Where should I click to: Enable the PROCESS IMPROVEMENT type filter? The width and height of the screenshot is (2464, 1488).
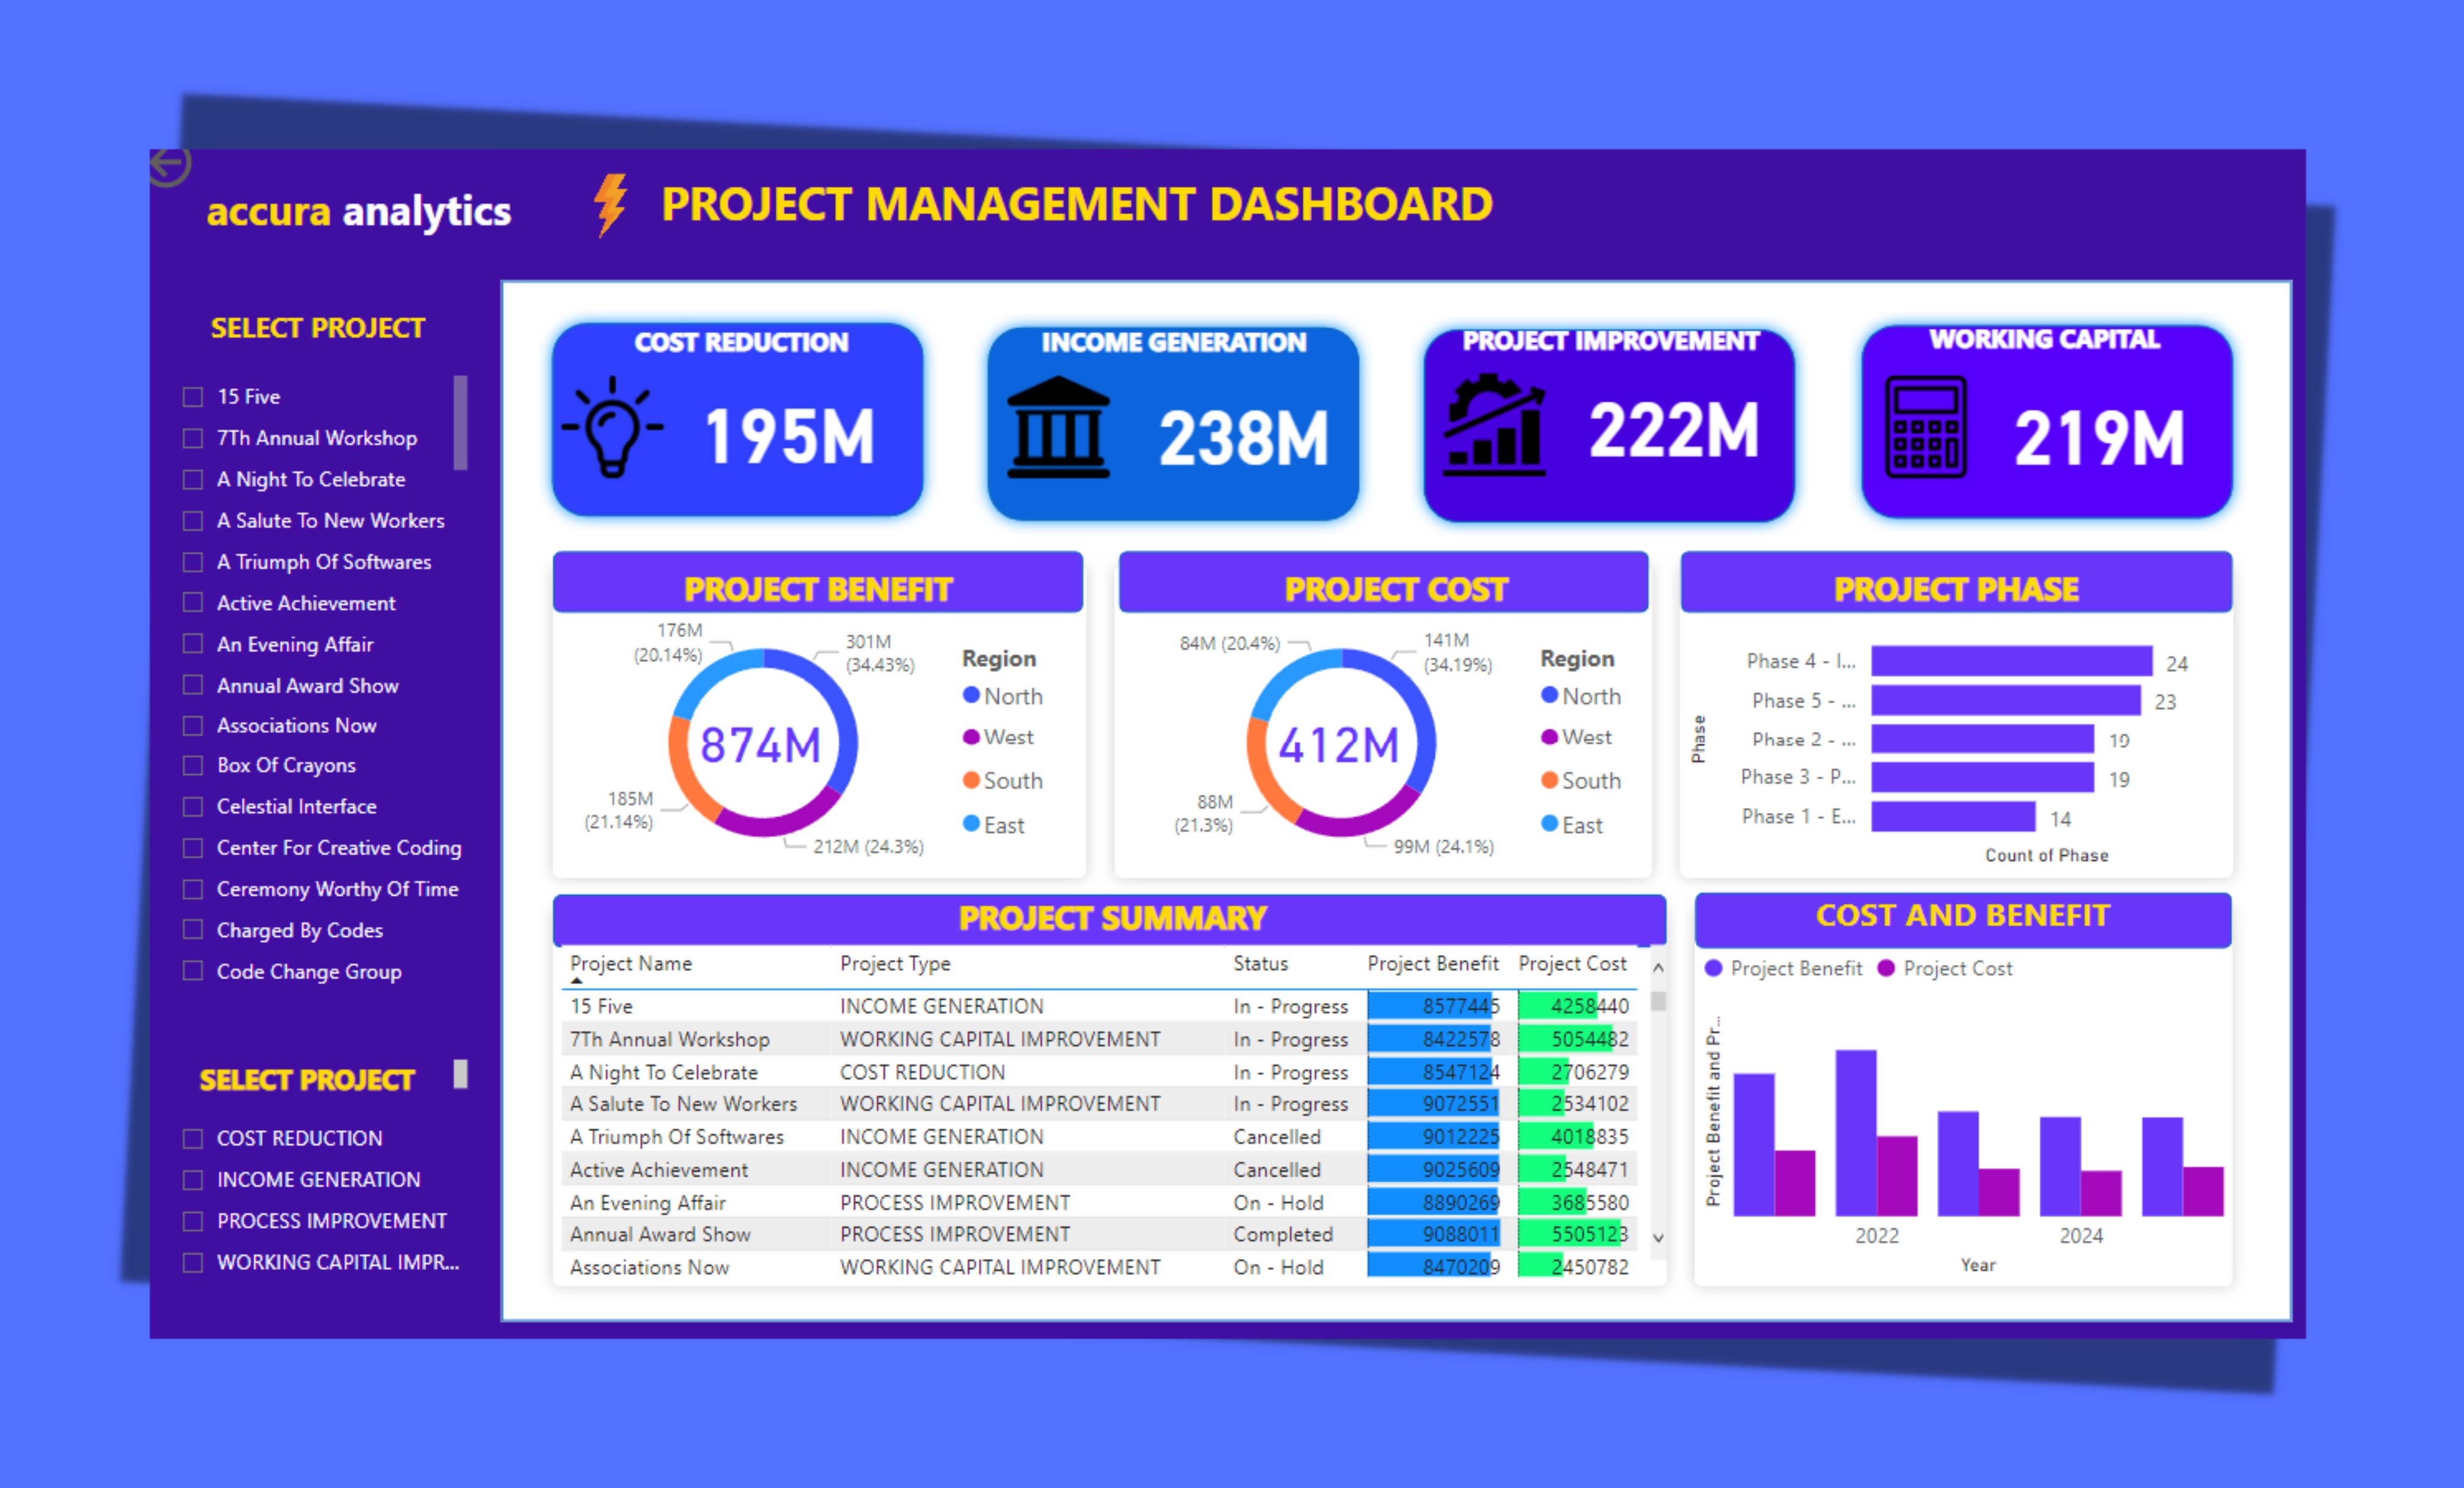tap(193, 1221)
